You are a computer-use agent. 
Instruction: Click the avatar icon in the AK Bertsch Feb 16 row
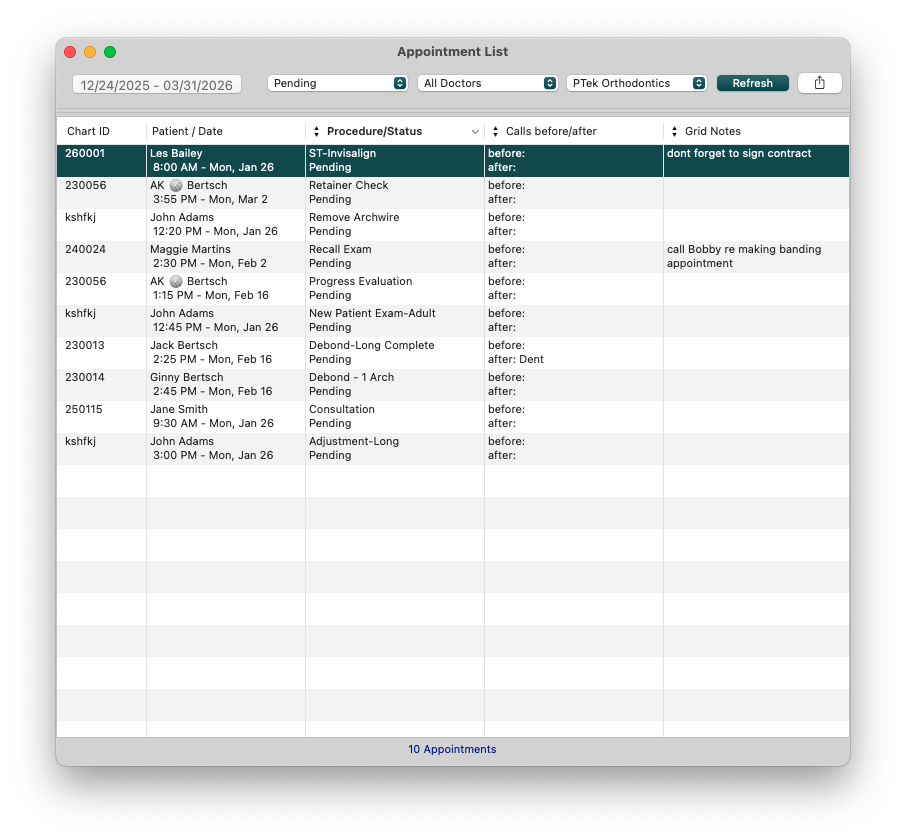pos(176,281)
